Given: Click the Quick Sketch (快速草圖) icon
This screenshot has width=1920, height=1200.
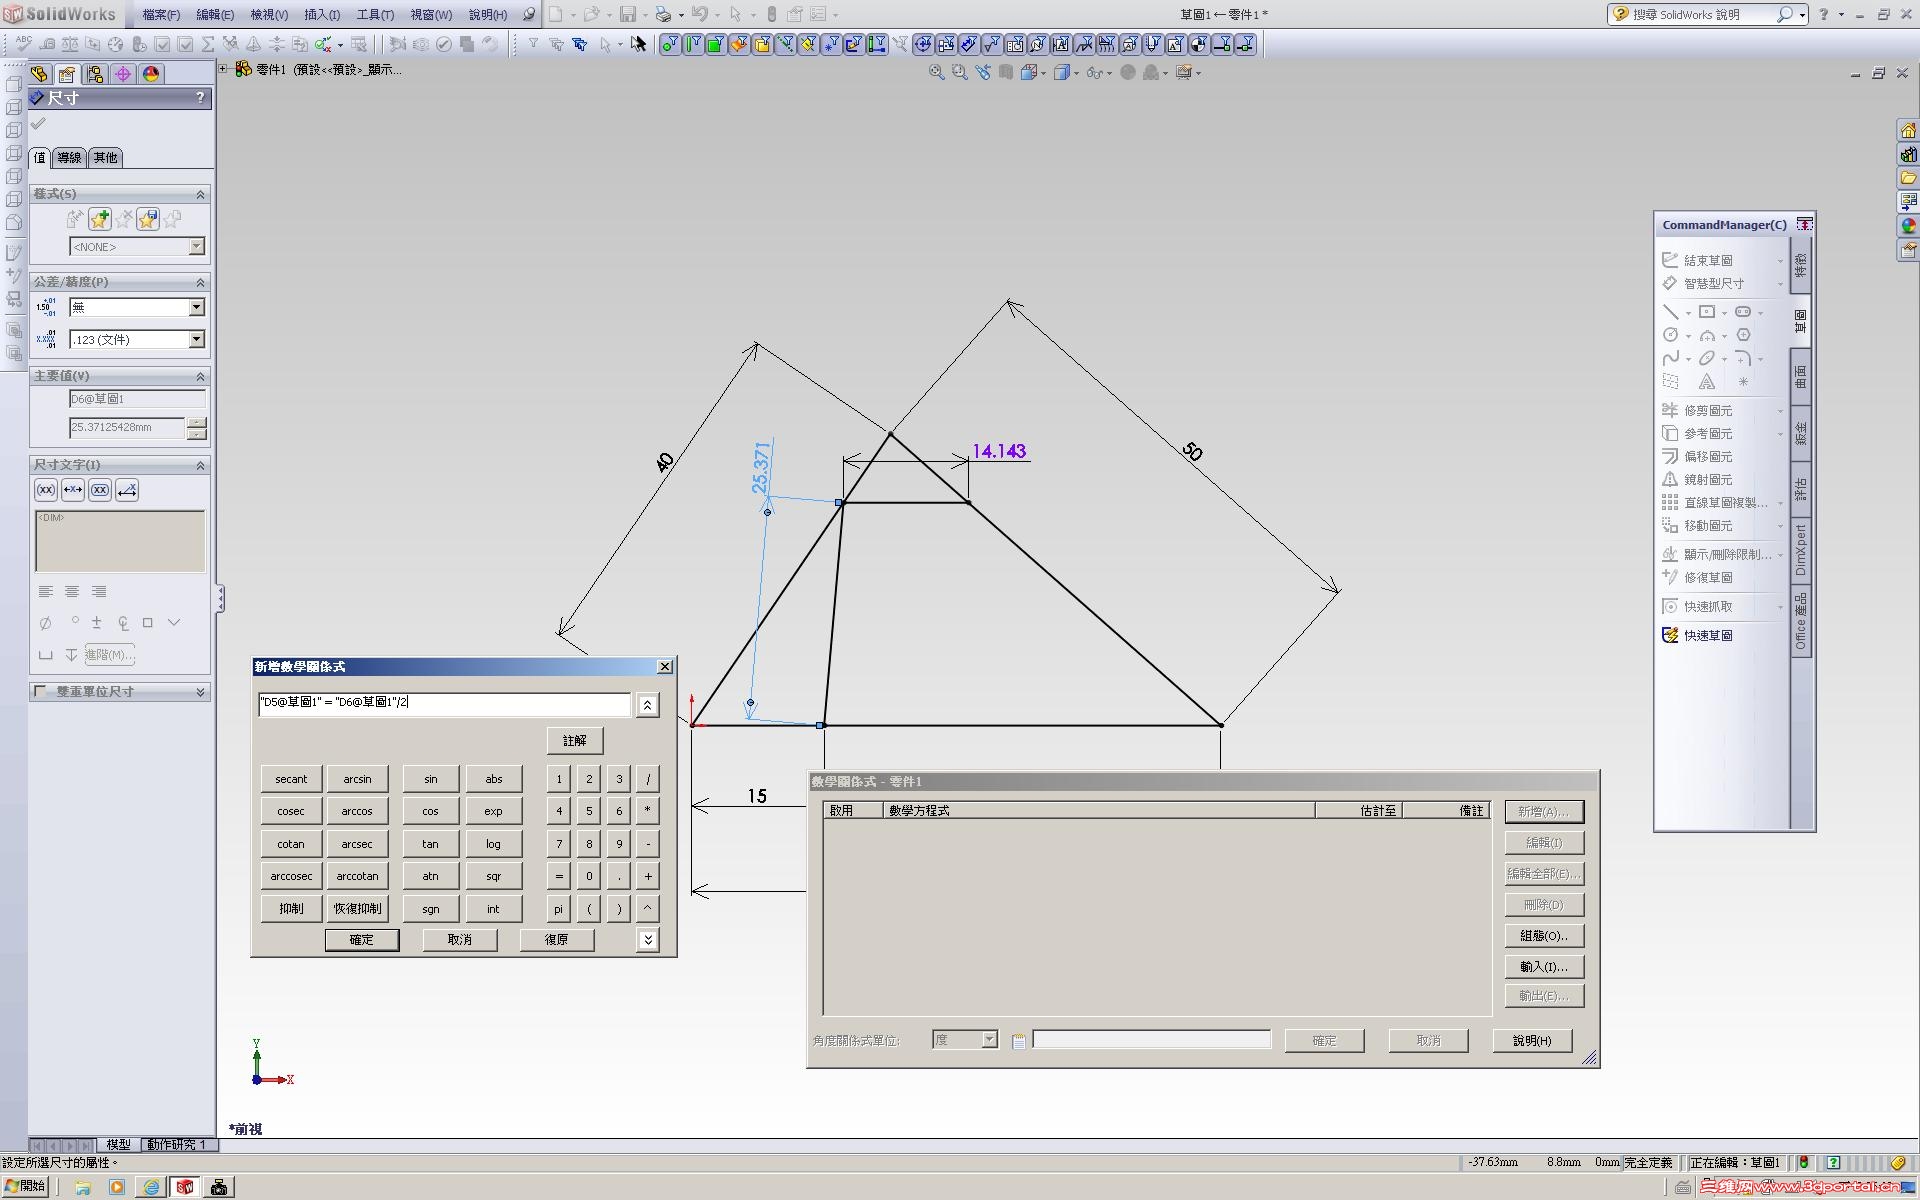Looking at the screenshot, I should click(1670, 635).
